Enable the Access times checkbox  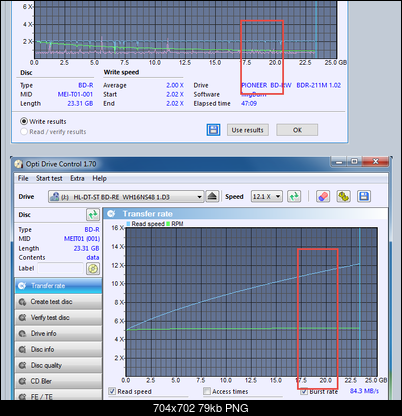click(x=207, y=391)
